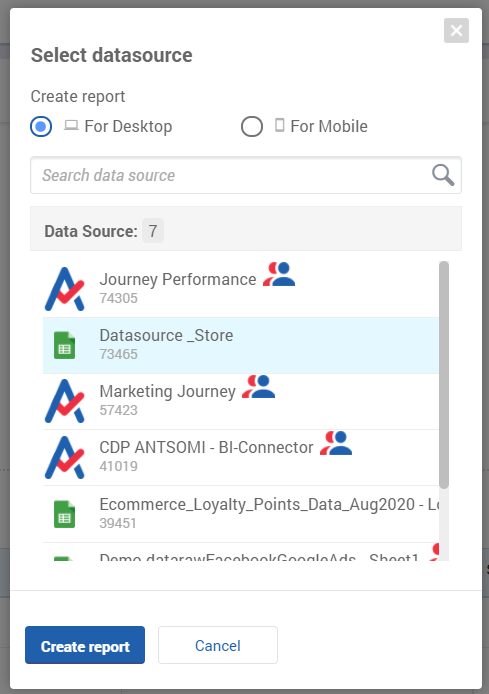The height and width of the screenshot is (694, 489).
Task: Click datasource ID 57423
Action: pos(119,410)
